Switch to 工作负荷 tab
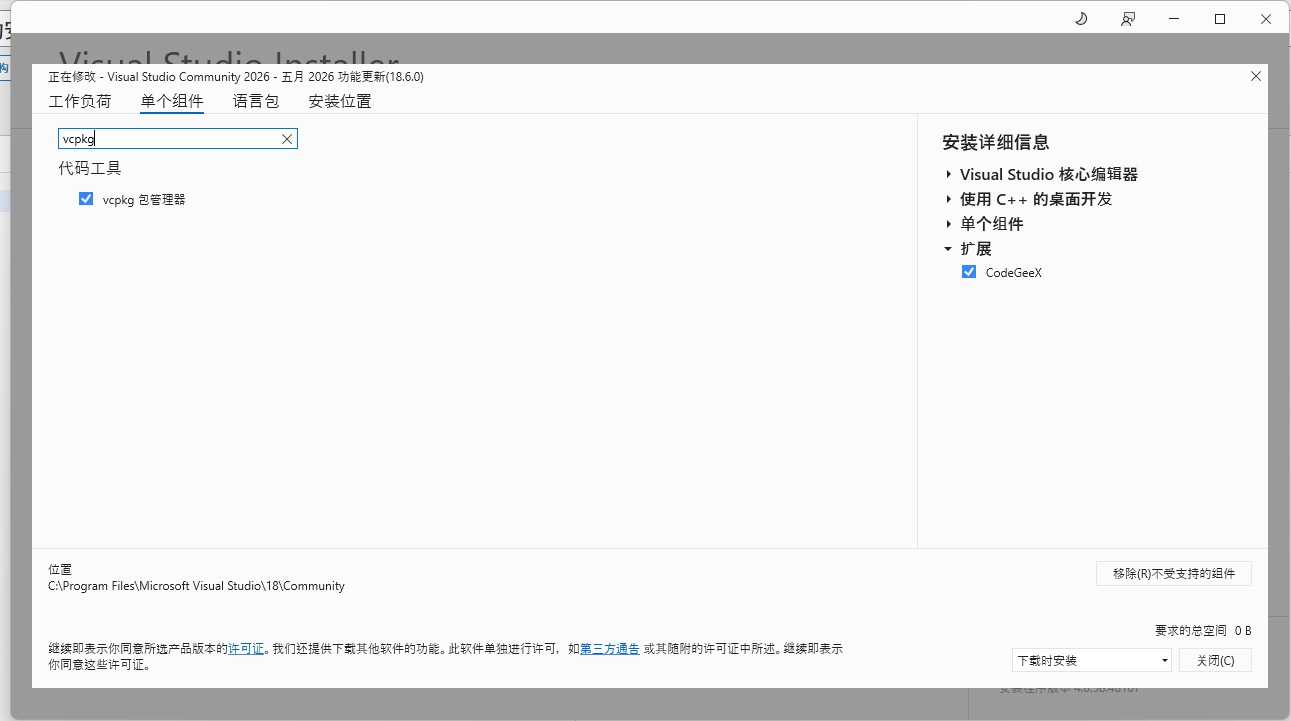Screen dimensions: 1291x721 click(80, 101)
